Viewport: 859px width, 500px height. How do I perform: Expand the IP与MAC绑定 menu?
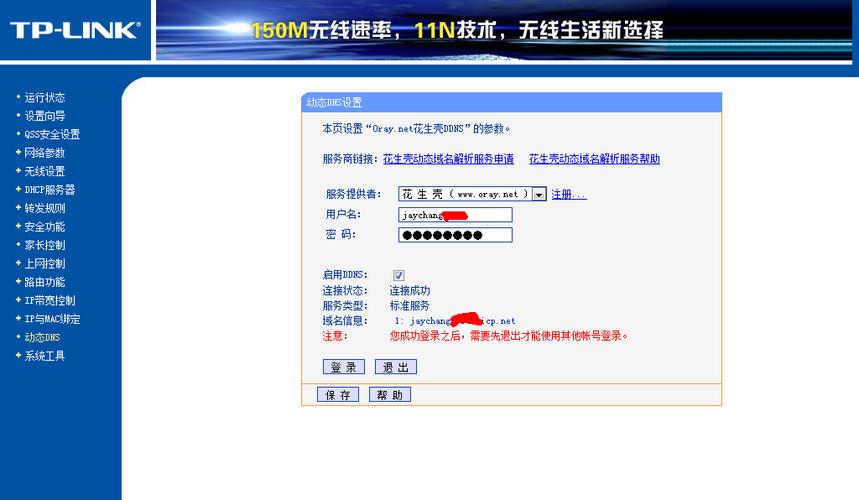52,319
